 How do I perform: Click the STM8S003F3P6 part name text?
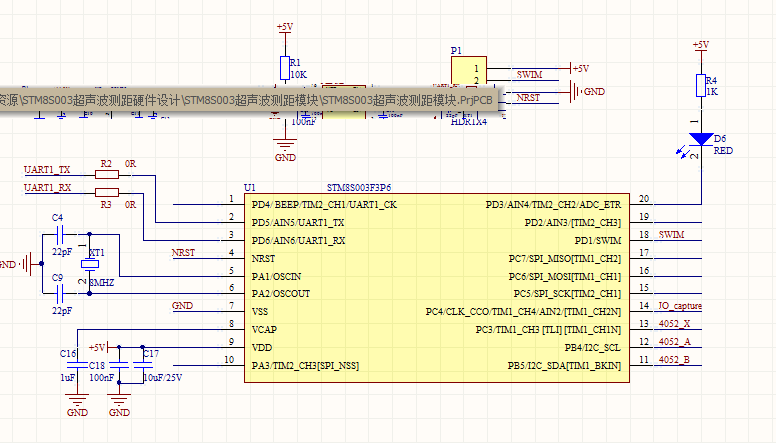coord(359,188)
